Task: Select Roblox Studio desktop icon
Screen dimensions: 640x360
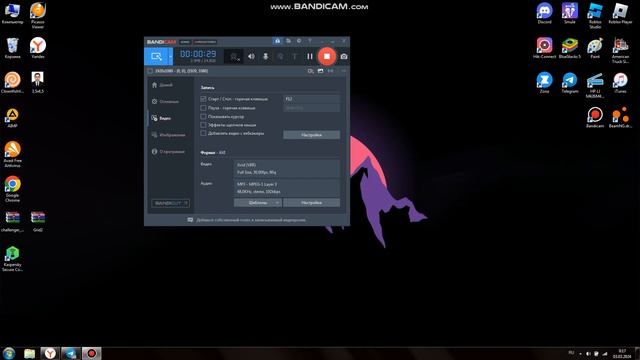Action: [595, 16]
